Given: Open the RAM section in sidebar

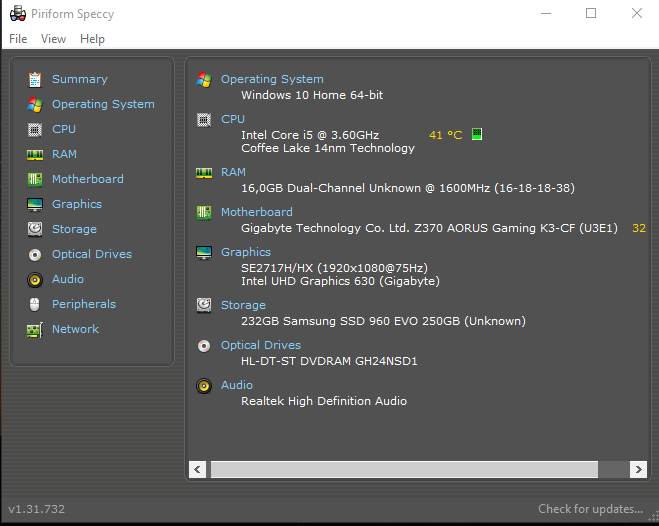Looking at the screenshot, I should [x=64, y=154].
